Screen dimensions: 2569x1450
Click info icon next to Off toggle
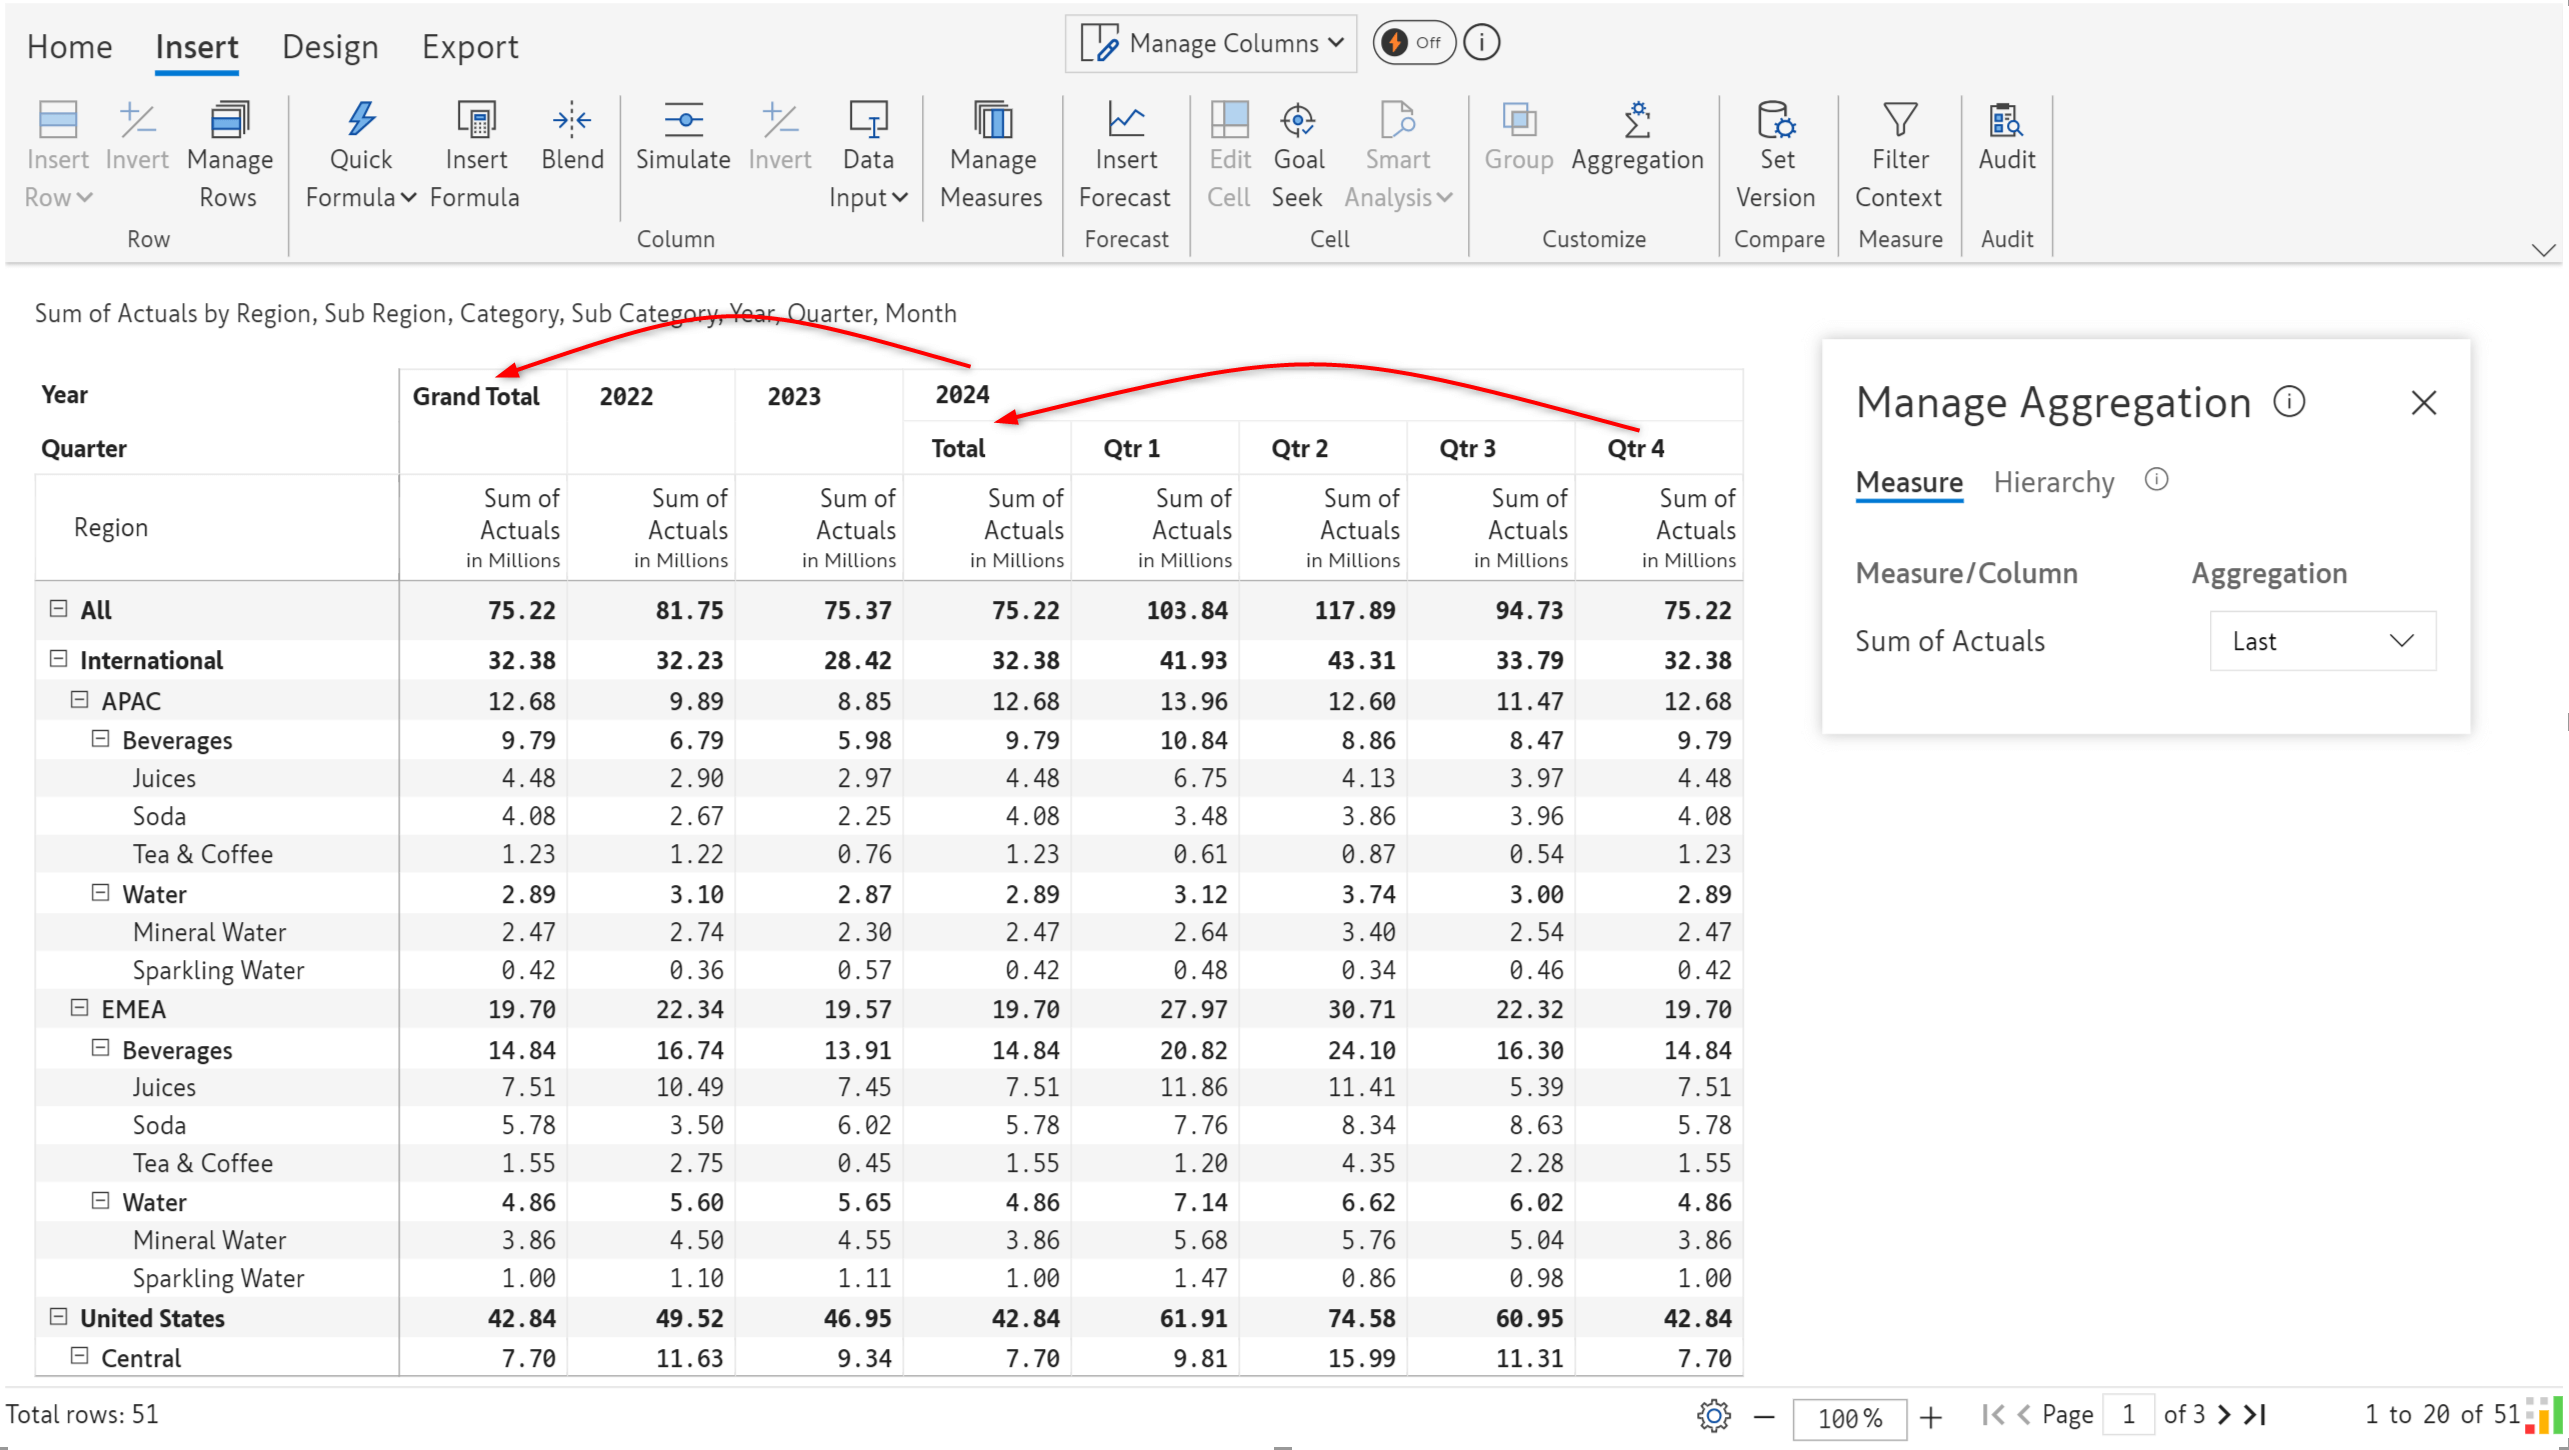click(1481, 43)
